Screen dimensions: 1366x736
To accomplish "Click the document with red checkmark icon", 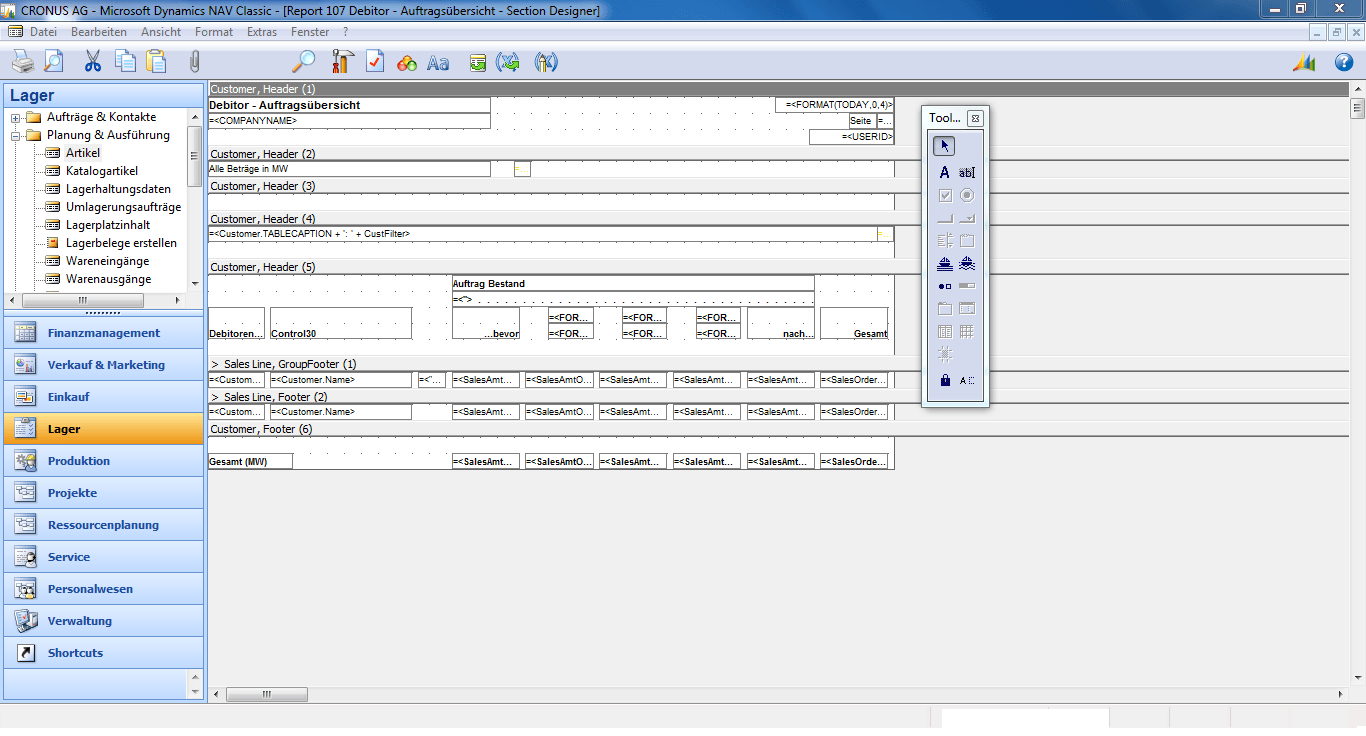I will click(x=375, y=62).
